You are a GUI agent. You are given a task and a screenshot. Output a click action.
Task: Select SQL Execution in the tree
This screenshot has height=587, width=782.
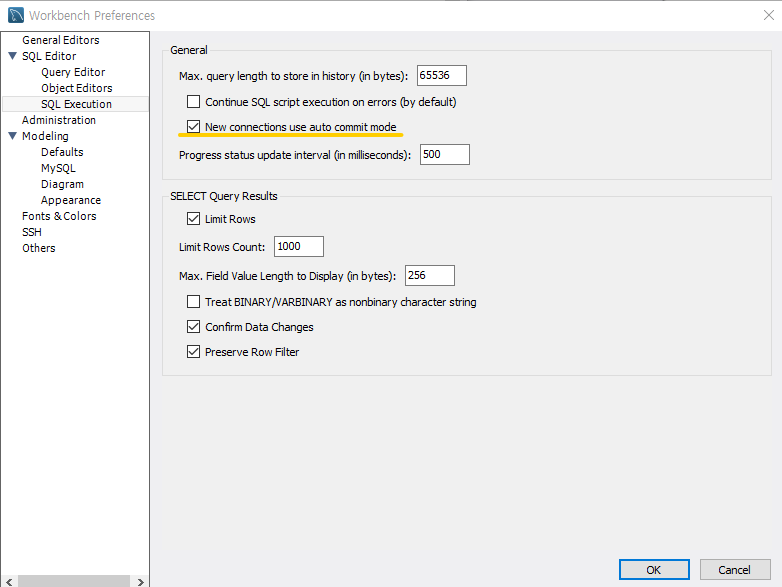pyautogui.click(x=76, y=104)
